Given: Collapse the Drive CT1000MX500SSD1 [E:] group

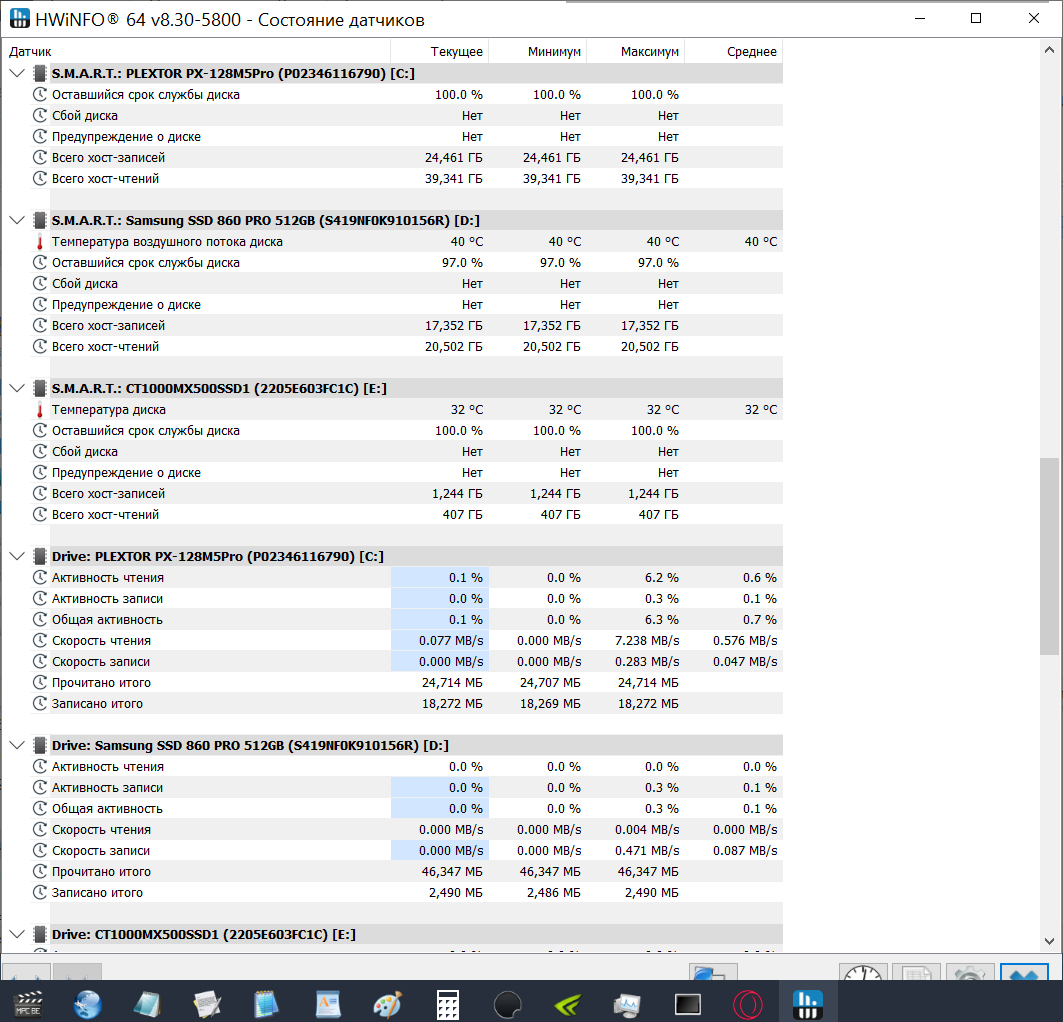Looking at the screenshot, I should 17,935.
